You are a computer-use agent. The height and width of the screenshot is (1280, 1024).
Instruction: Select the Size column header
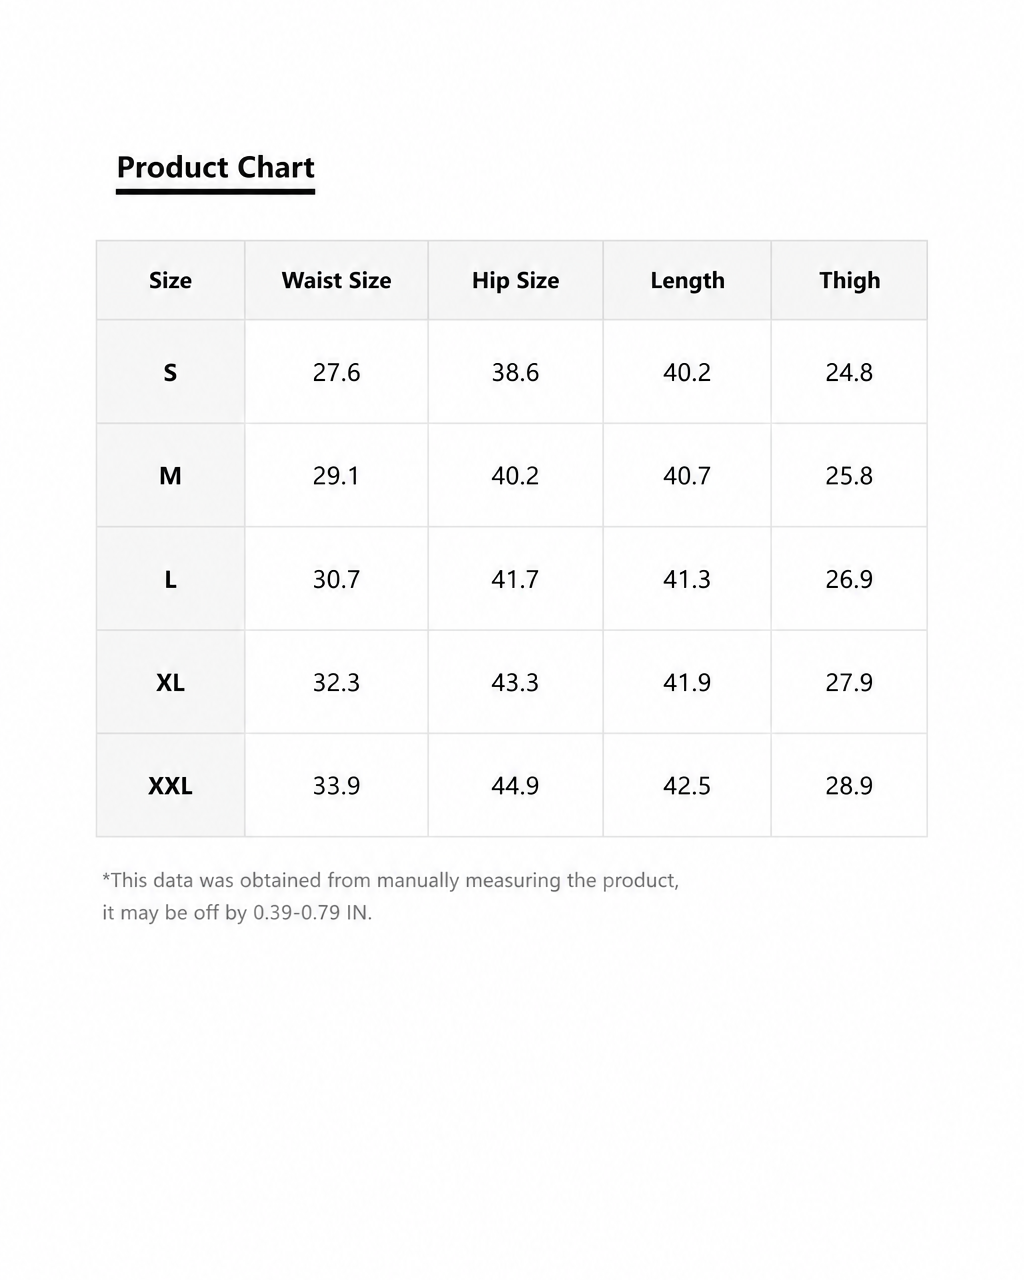(170, 281)
